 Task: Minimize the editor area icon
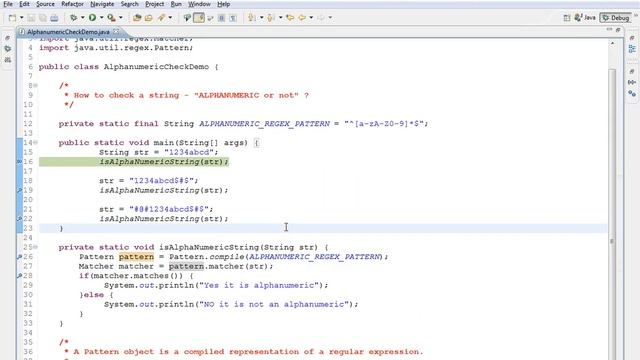(609, 29)
